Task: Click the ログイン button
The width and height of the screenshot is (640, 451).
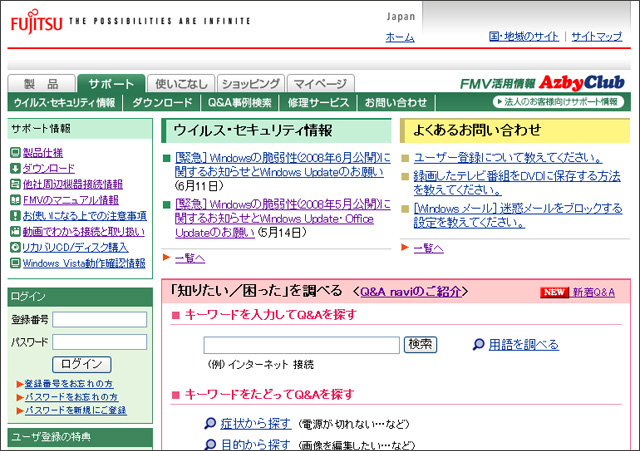Action: click(x=82, y=364)
